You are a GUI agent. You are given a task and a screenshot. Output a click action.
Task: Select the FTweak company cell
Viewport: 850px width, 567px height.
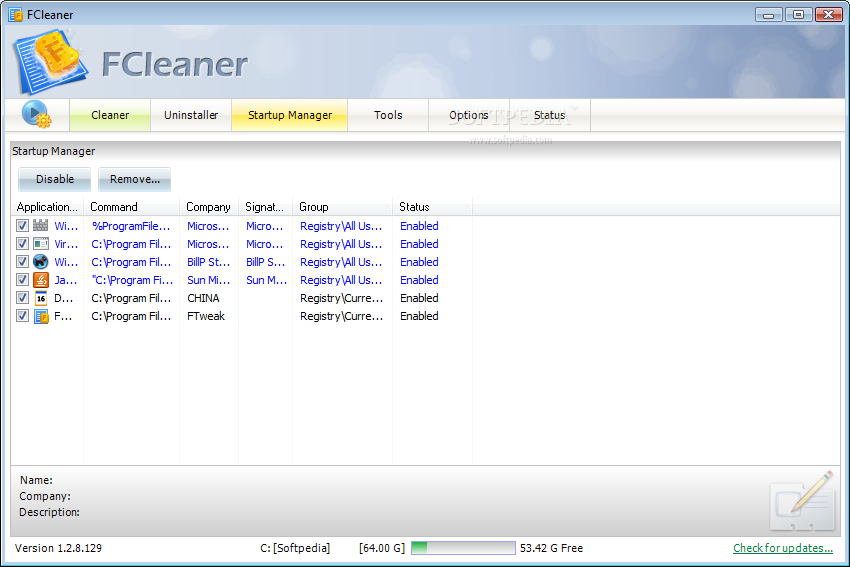[206, 316]
